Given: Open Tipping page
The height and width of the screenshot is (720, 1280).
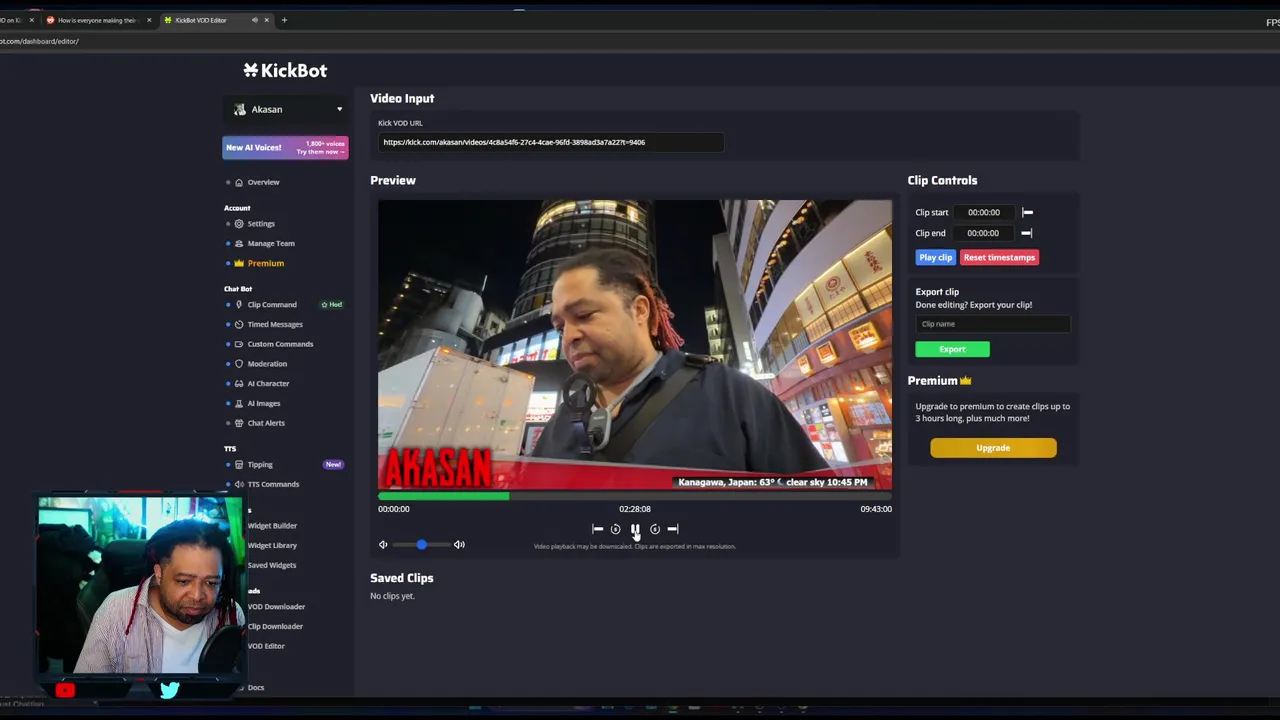Looking at the screenshot, I should click(260, 464).
